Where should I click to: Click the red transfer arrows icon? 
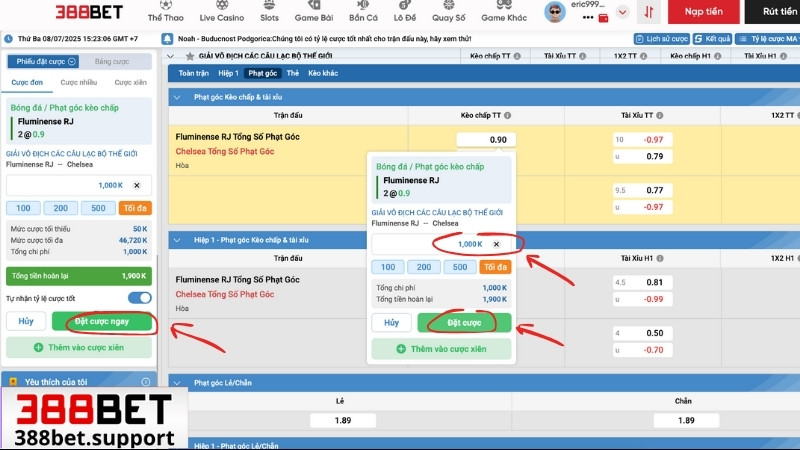(651, 13)
